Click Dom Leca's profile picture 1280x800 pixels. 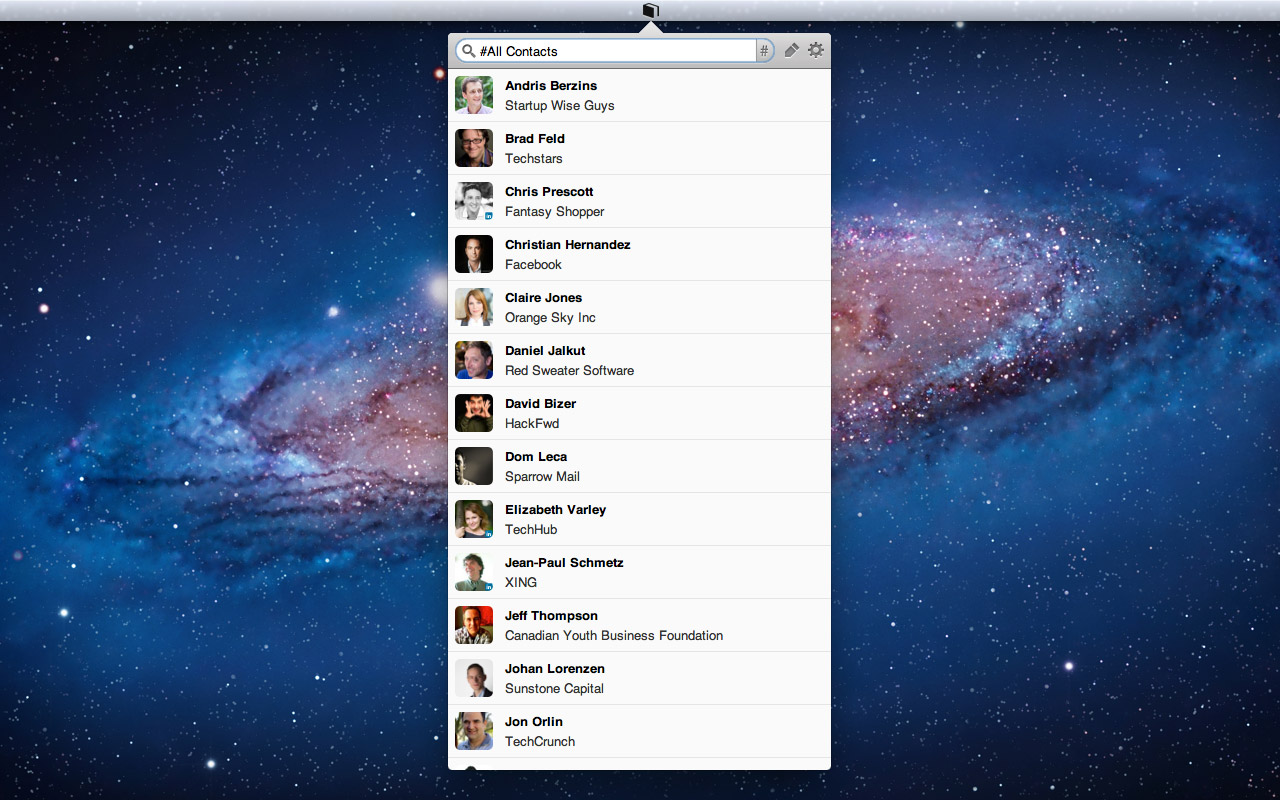click(x=474, y=466)
